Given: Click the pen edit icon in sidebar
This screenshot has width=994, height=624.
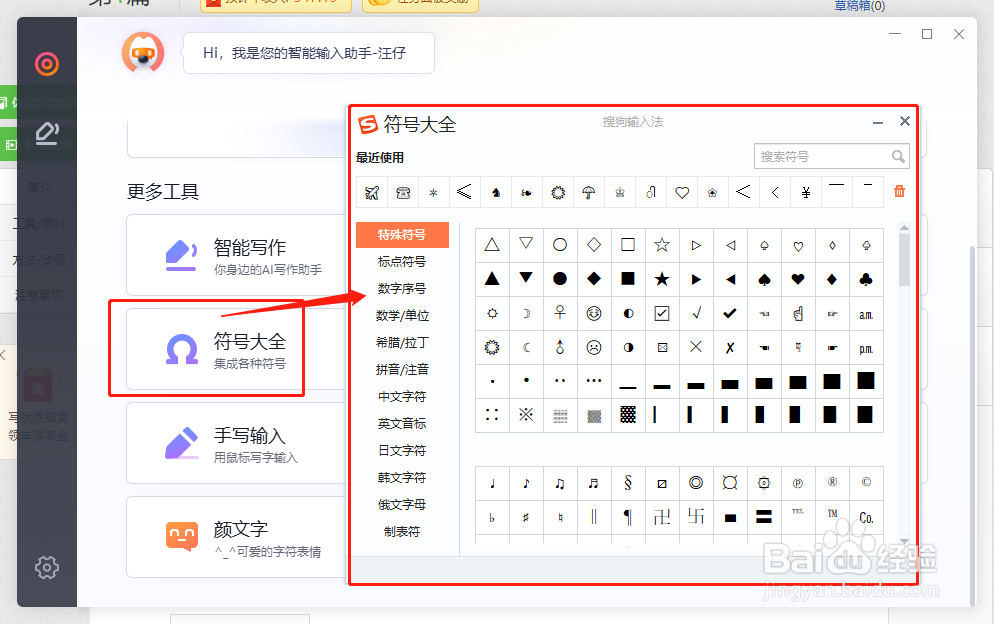Looking at the screenshot, I should point(47,133).
